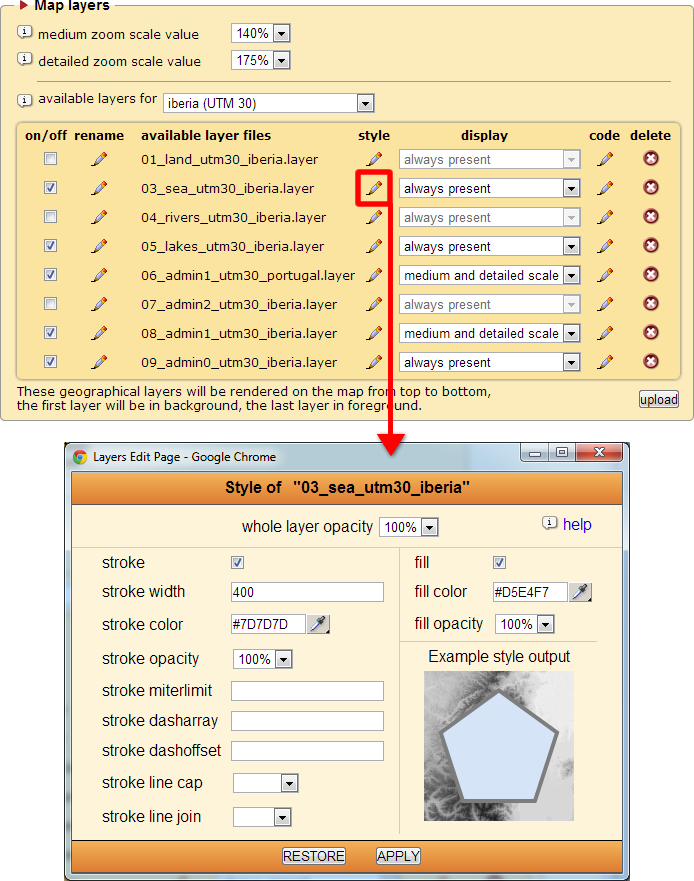Open the help link
694x881 pixels.
pos(577,524)
